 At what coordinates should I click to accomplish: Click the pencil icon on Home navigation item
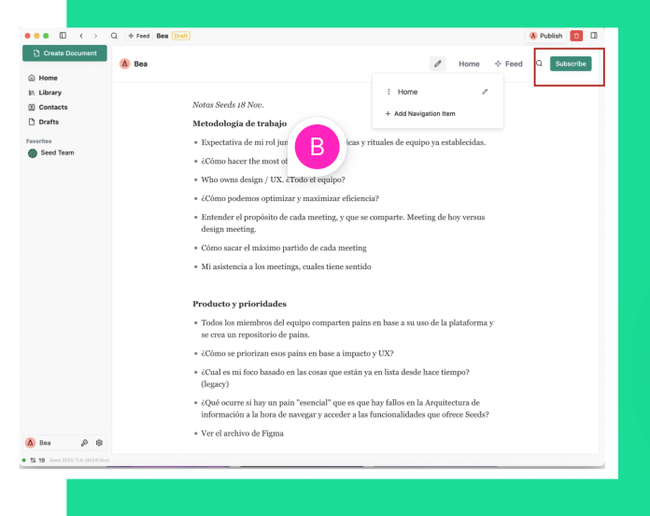[485, 92]
